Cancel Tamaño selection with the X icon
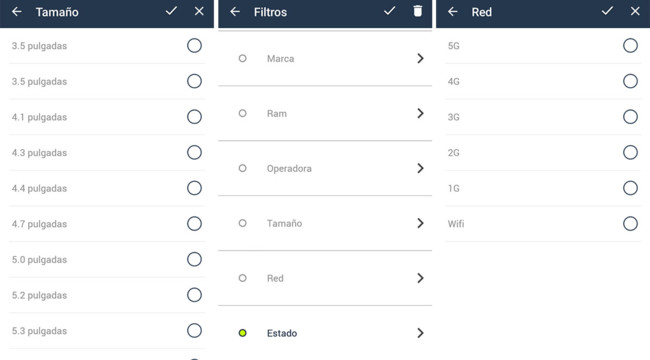 pos(199,11)
